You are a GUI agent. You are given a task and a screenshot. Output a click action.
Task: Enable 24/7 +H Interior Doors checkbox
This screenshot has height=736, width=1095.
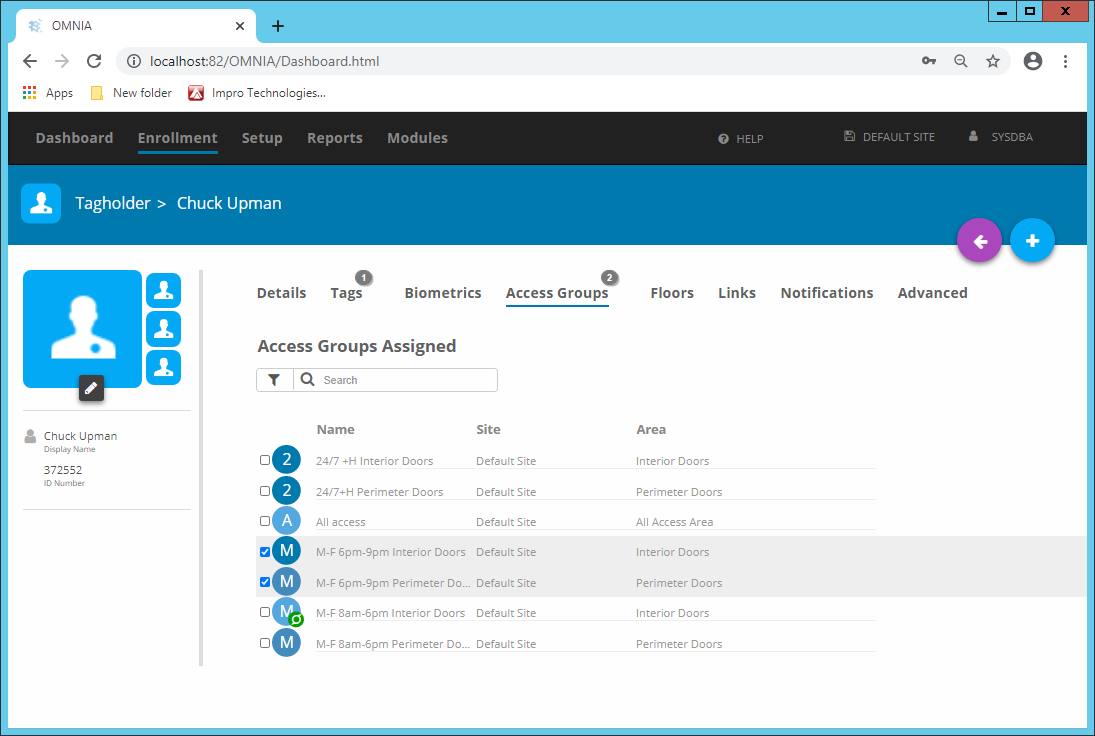(265, 460)
